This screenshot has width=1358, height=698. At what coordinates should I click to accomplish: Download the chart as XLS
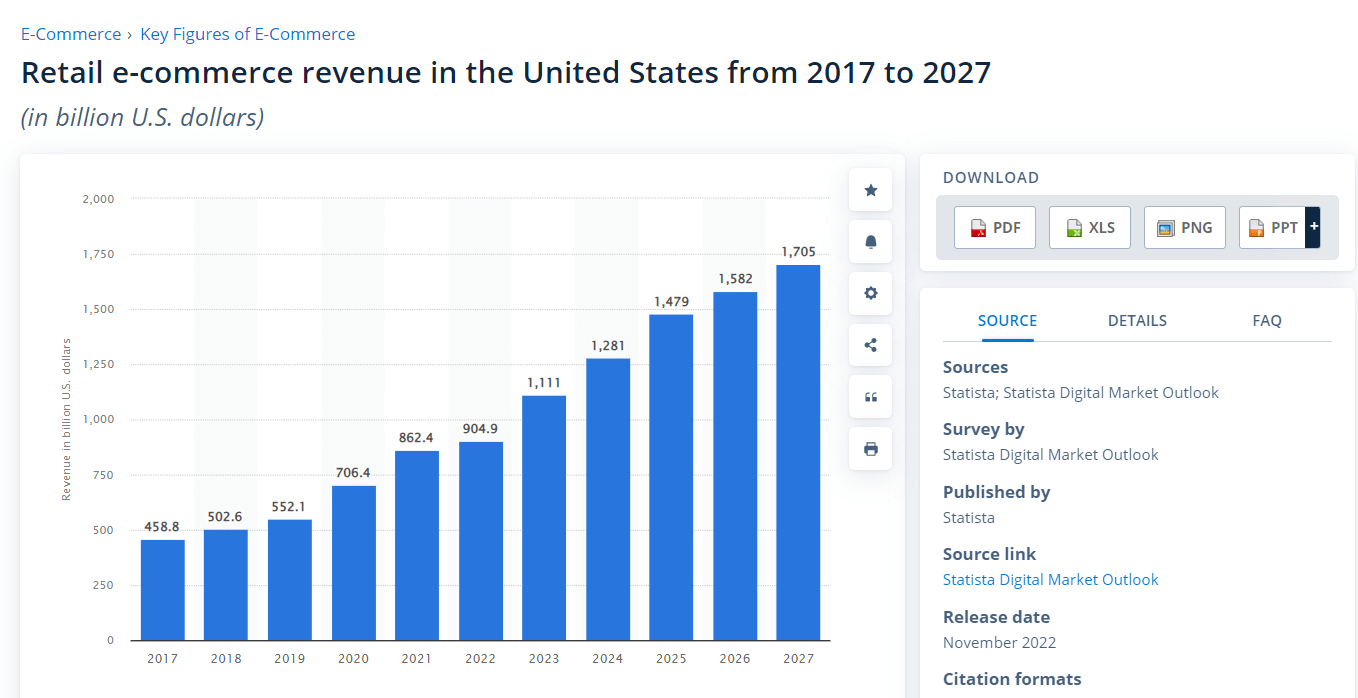click(1090, 228)
